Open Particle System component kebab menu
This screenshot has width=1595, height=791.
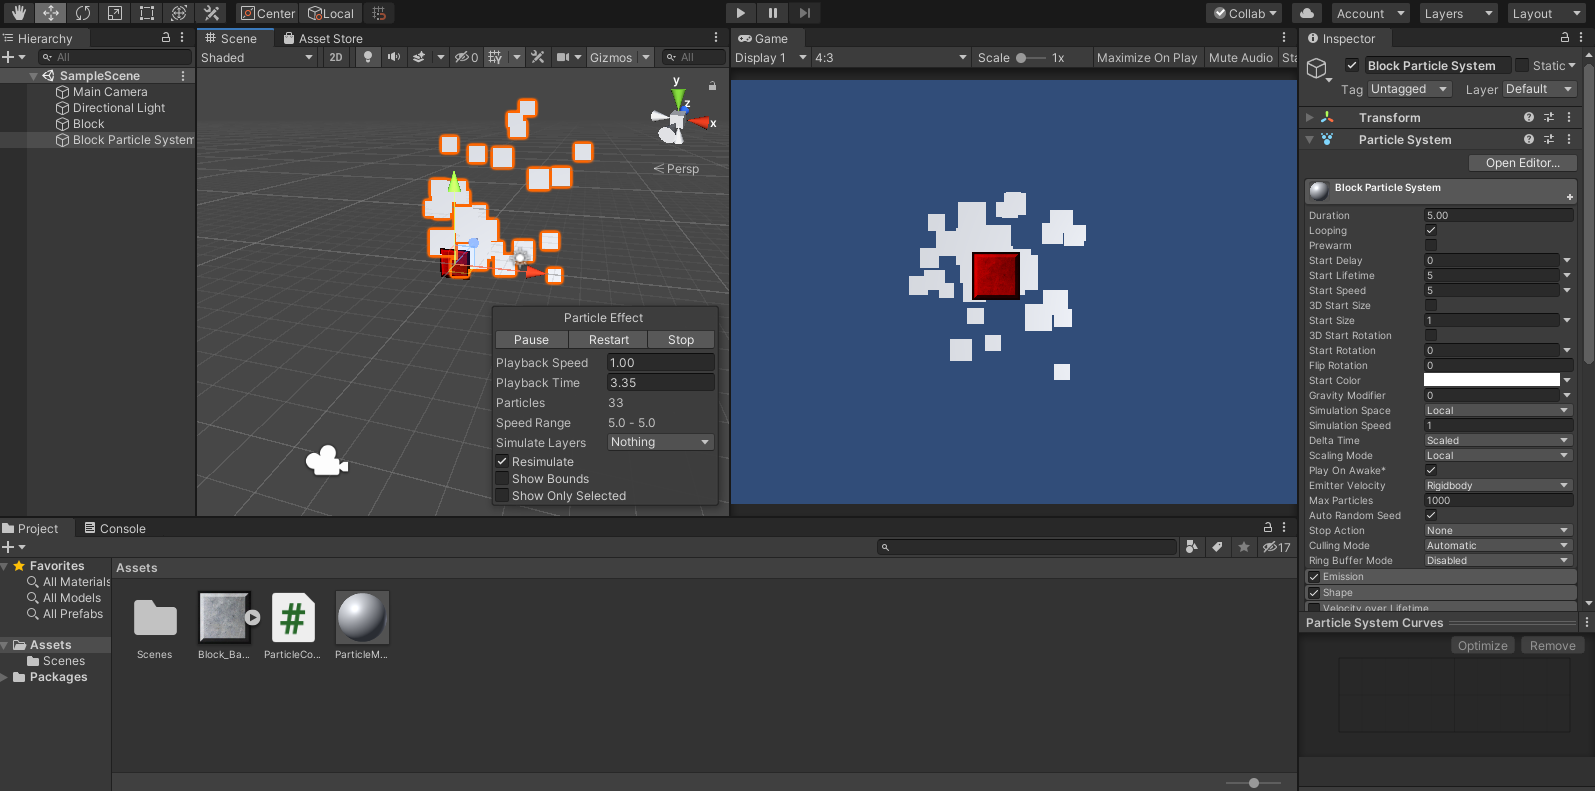[x=1569, y=139]
